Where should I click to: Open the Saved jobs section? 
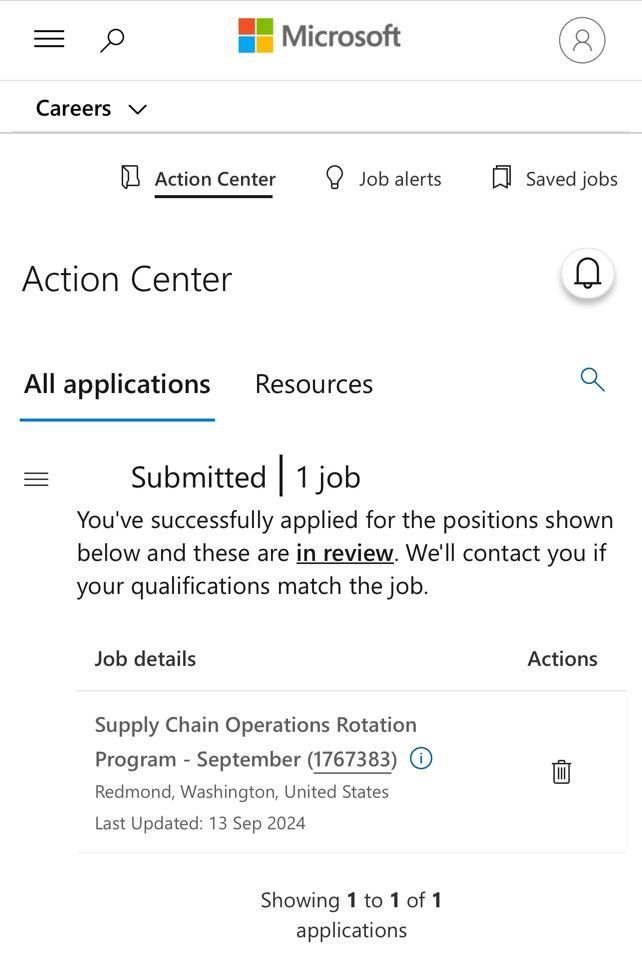pos(571,179)
